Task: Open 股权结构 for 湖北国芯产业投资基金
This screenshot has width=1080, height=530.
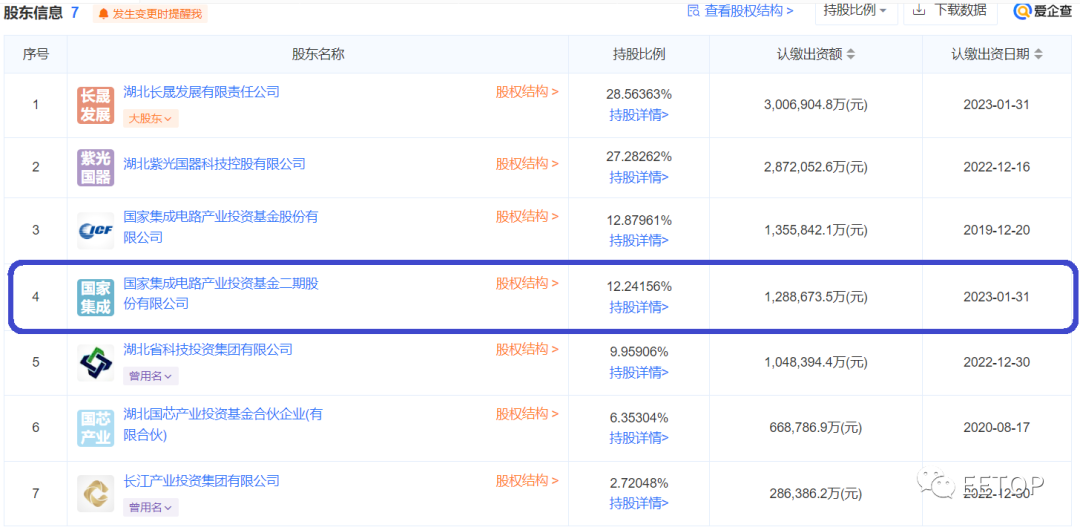Action: click(527, 414)
